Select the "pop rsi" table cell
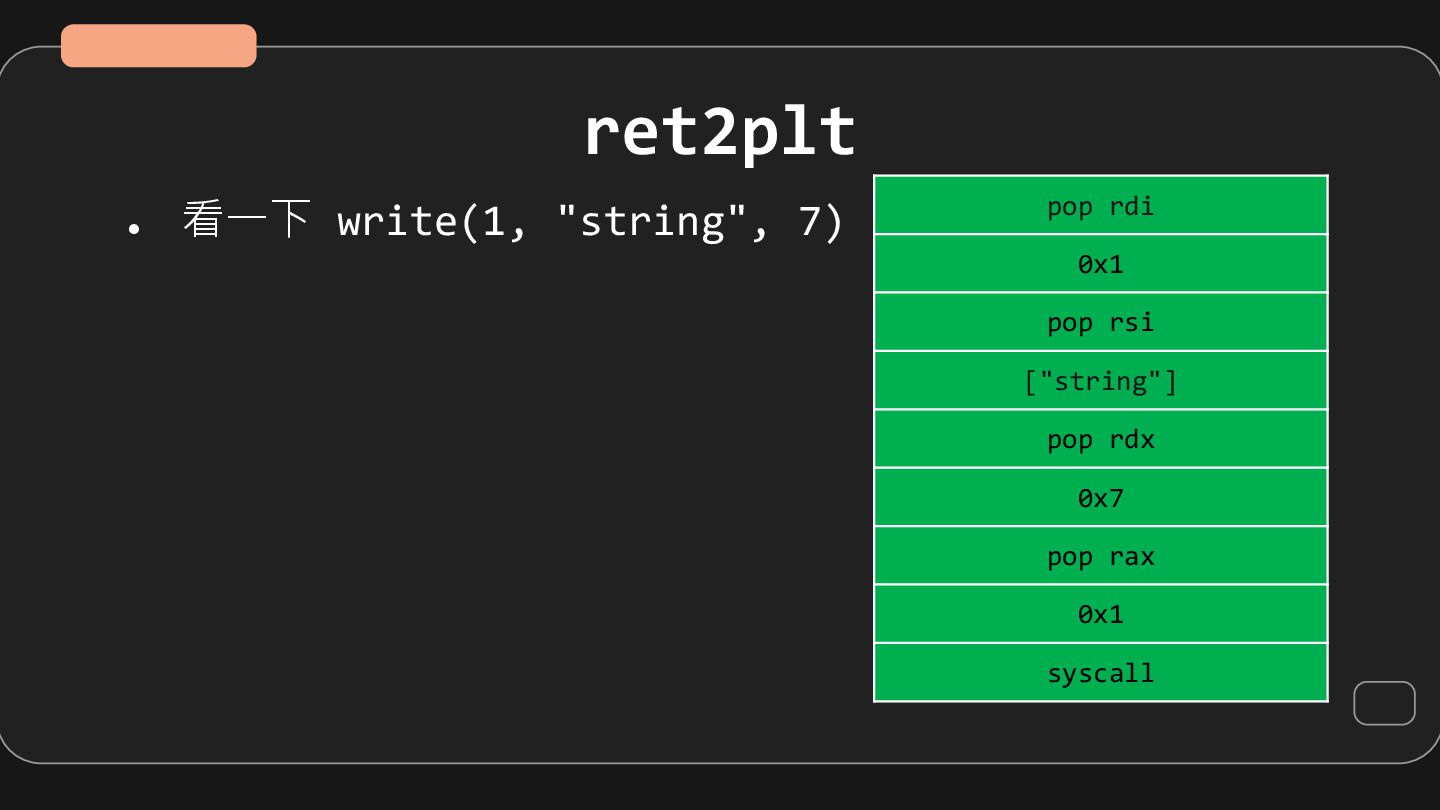This screenshot has width=1440, height=810. click(1100, 322)
